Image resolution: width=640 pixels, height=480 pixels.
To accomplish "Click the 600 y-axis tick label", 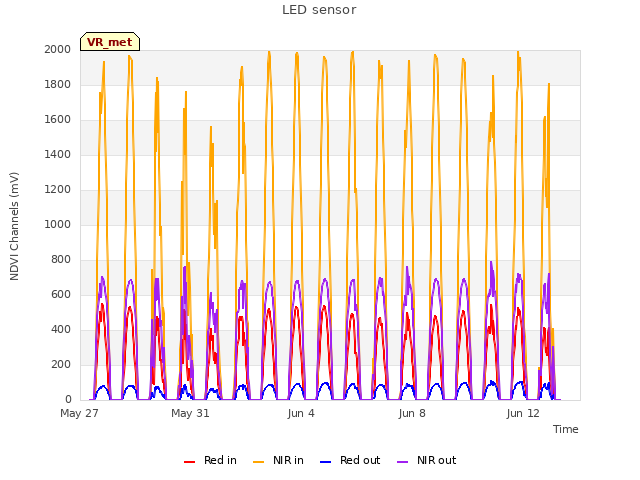I will point(61,294).
